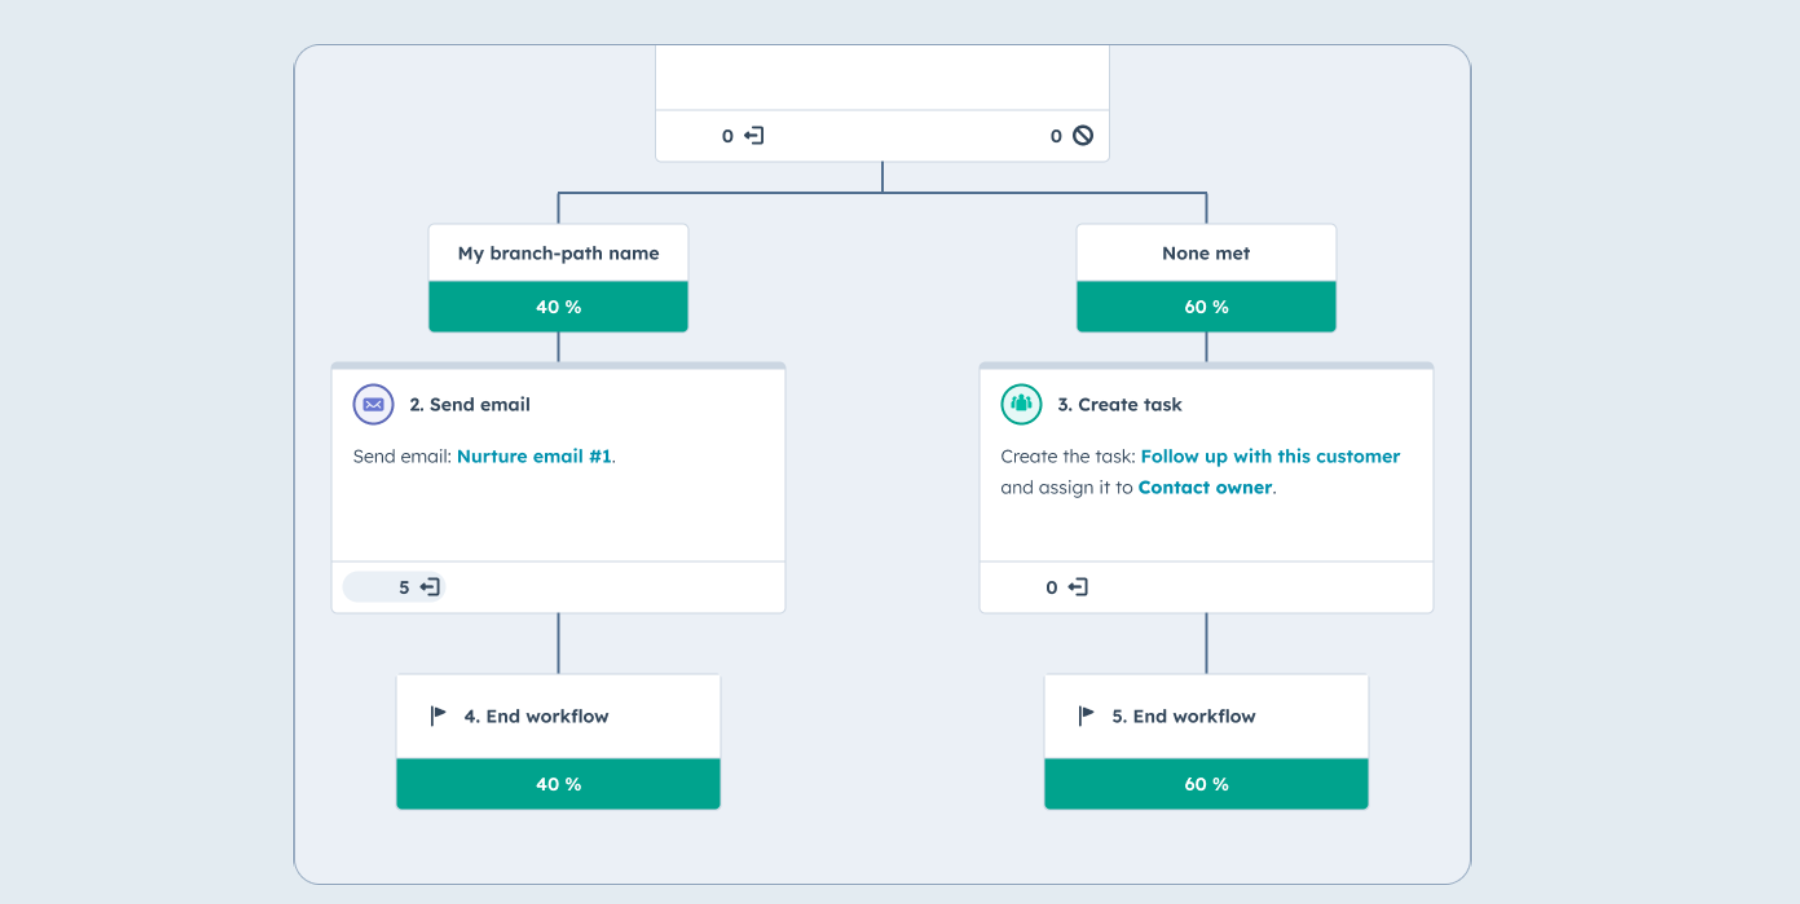This screenshot has height=904, width=1800.
Task: Select the None met branch label
Action: click(1205, 253)
